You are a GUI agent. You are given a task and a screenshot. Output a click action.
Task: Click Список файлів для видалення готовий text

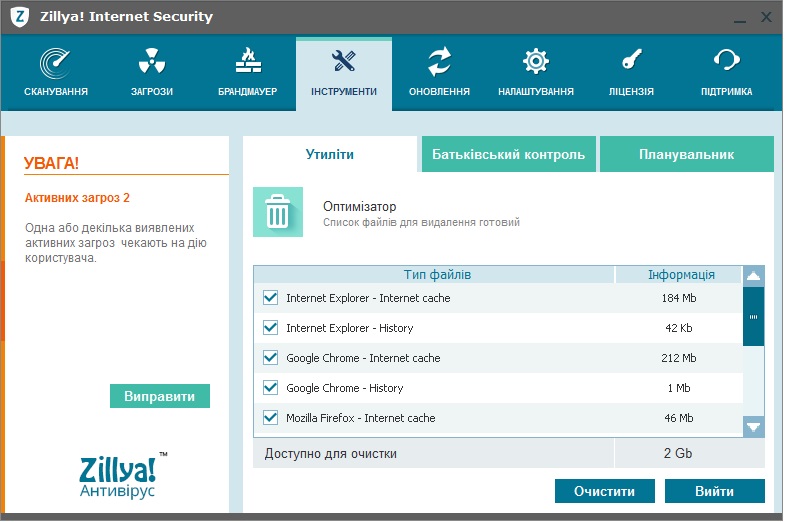tap(421, 222)
